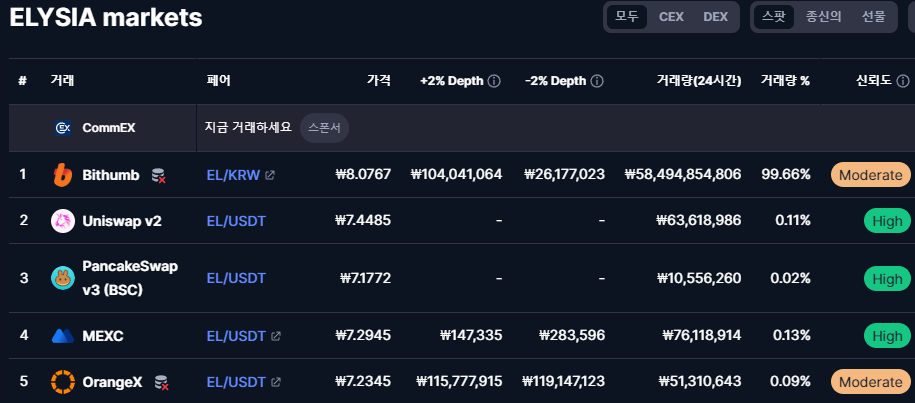This screenshot has height=403, width=915.
Task: Select the 모두 exchange filter
Action: point(627,17)
